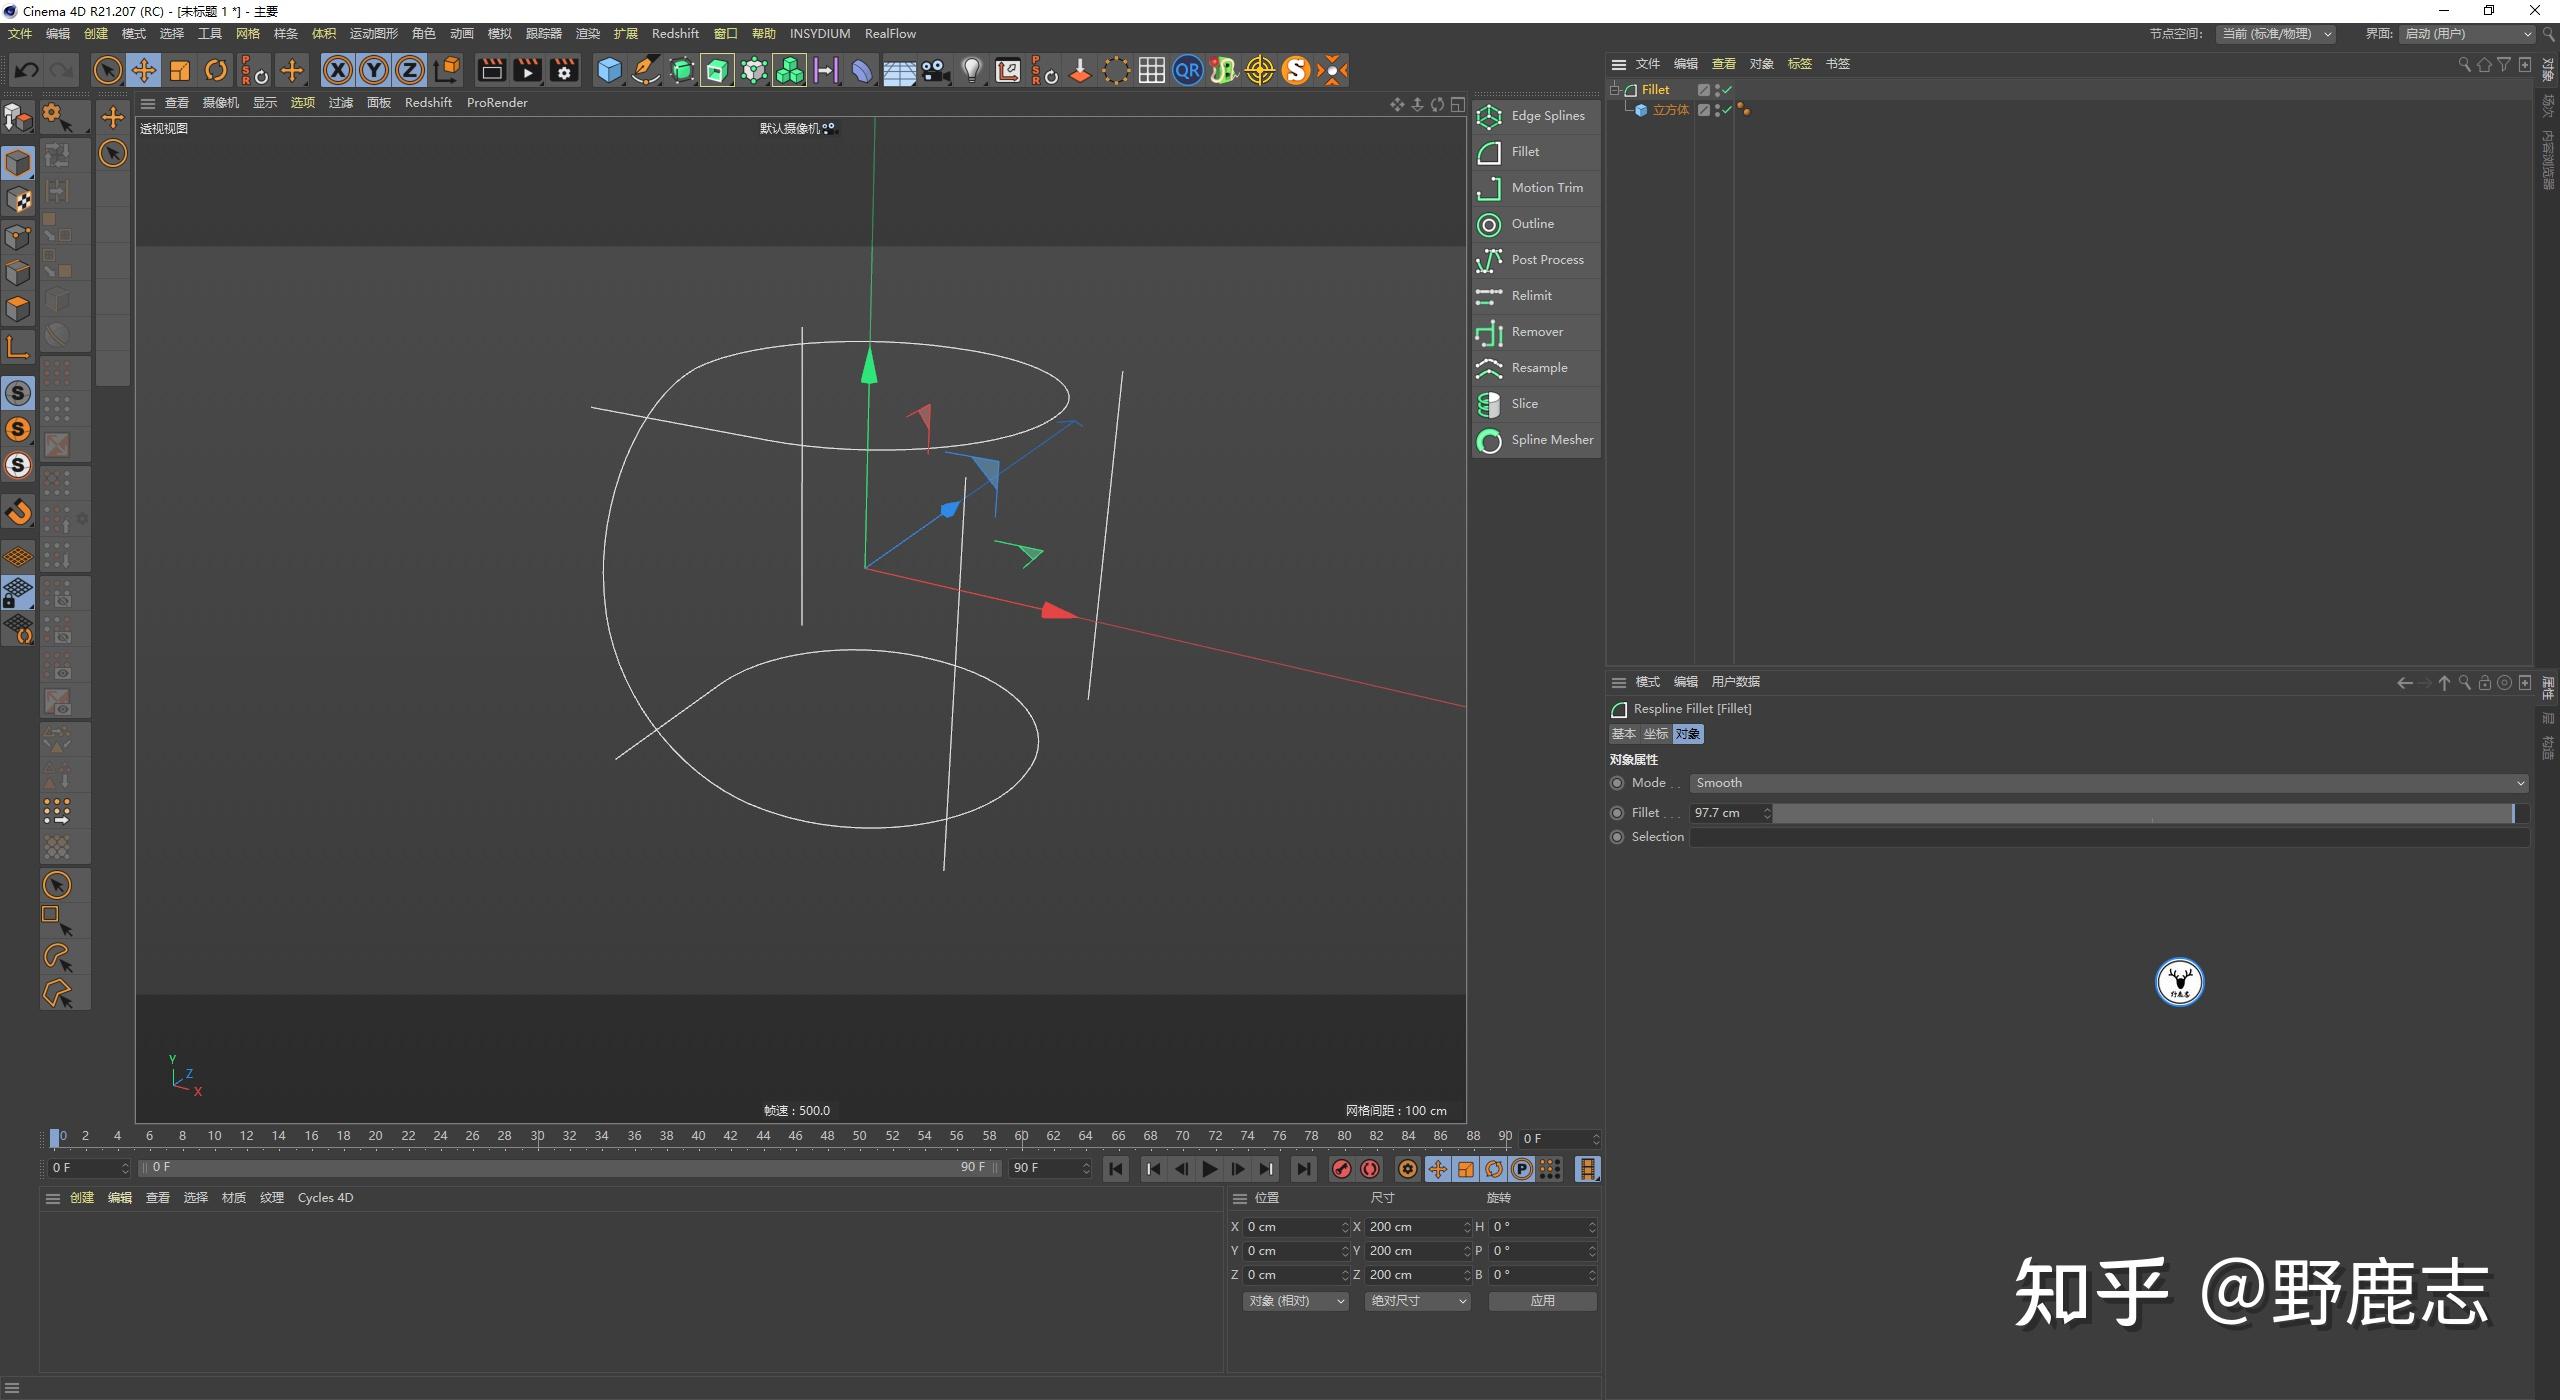Choose Spline Mesher from Respline list
Image resolution: width=2560 pixels, height=1400 pixels.
(x=1537, y=440)
